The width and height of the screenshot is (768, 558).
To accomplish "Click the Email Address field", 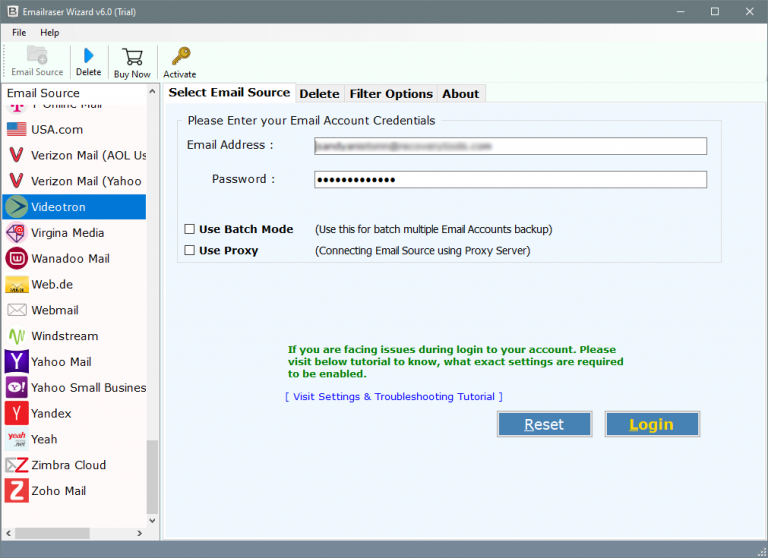I will click(x=510, y=146).
